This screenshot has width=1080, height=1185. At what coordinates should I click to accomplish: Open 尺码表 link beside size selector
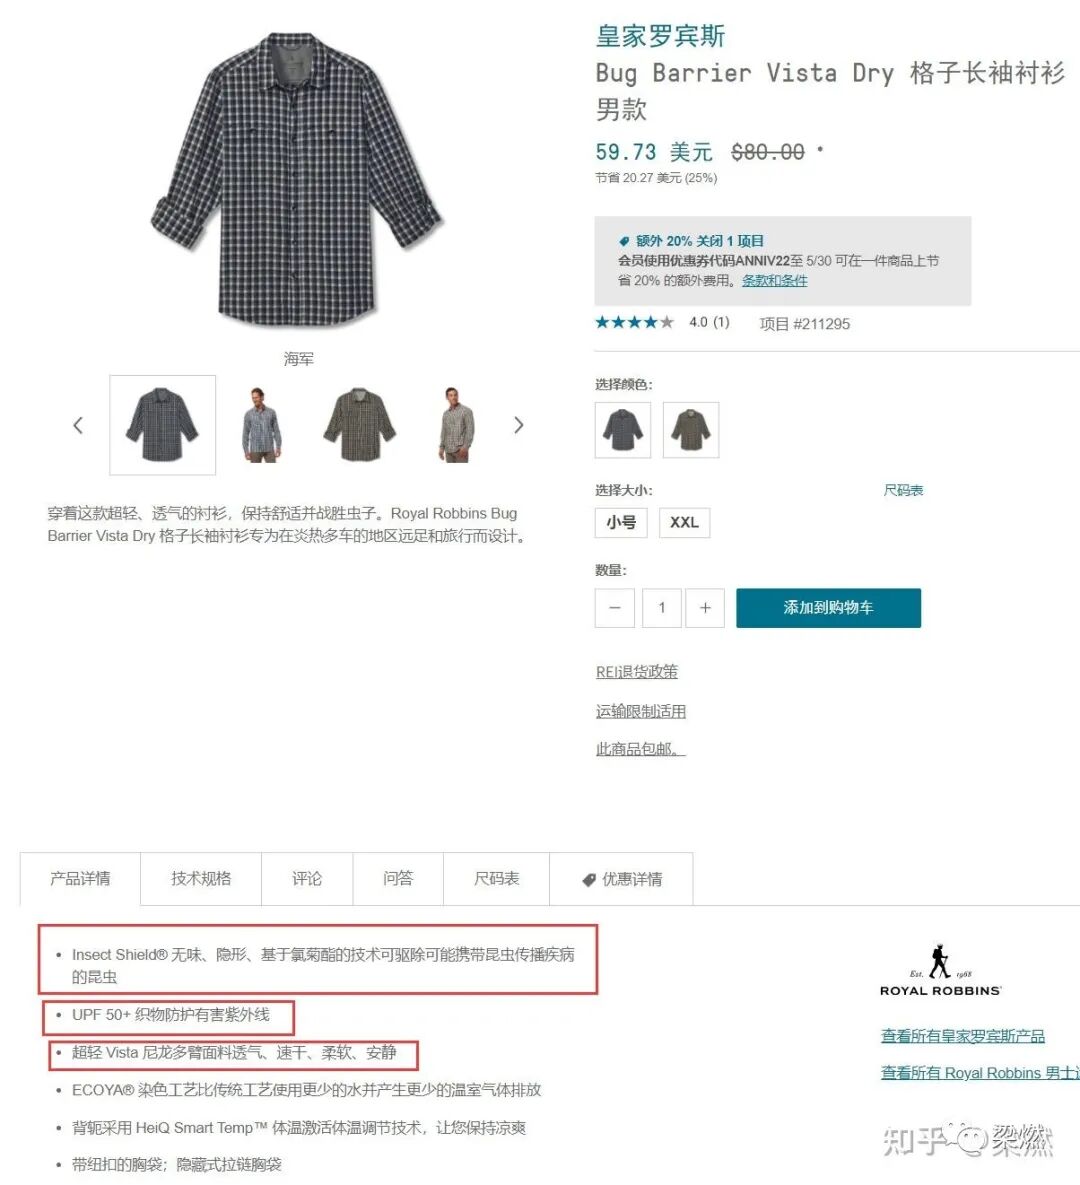pos(903,490)
